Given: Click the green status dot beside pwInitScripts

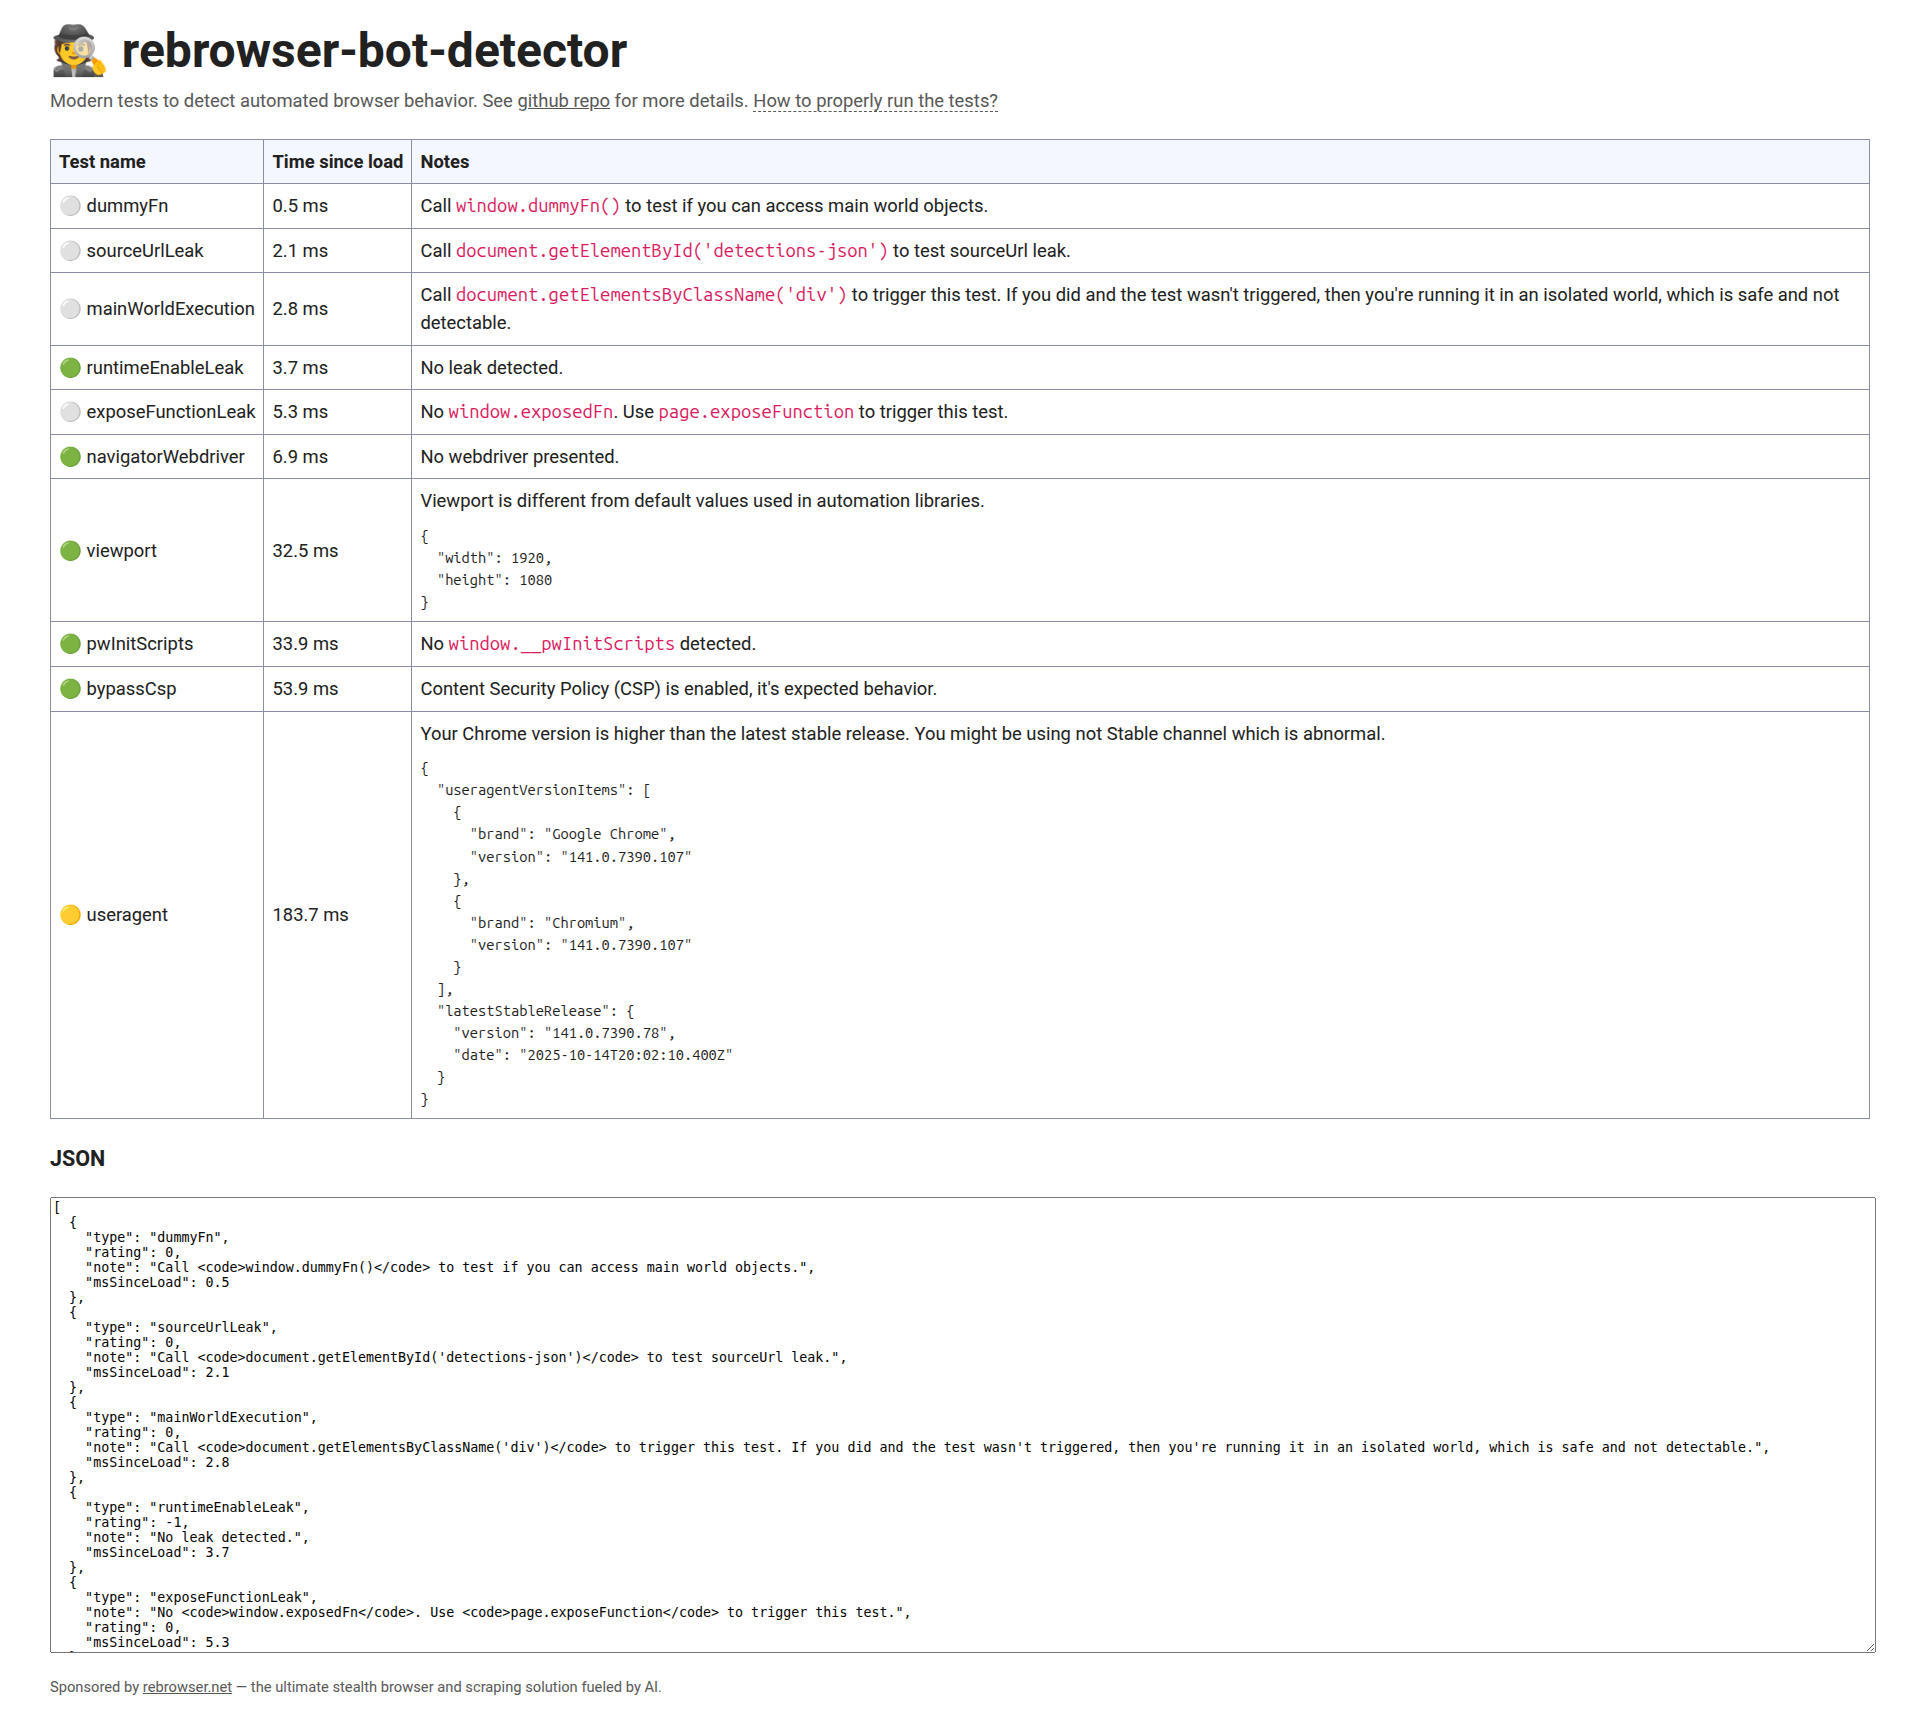Looking at the screenshot, I should pos(70,644).
